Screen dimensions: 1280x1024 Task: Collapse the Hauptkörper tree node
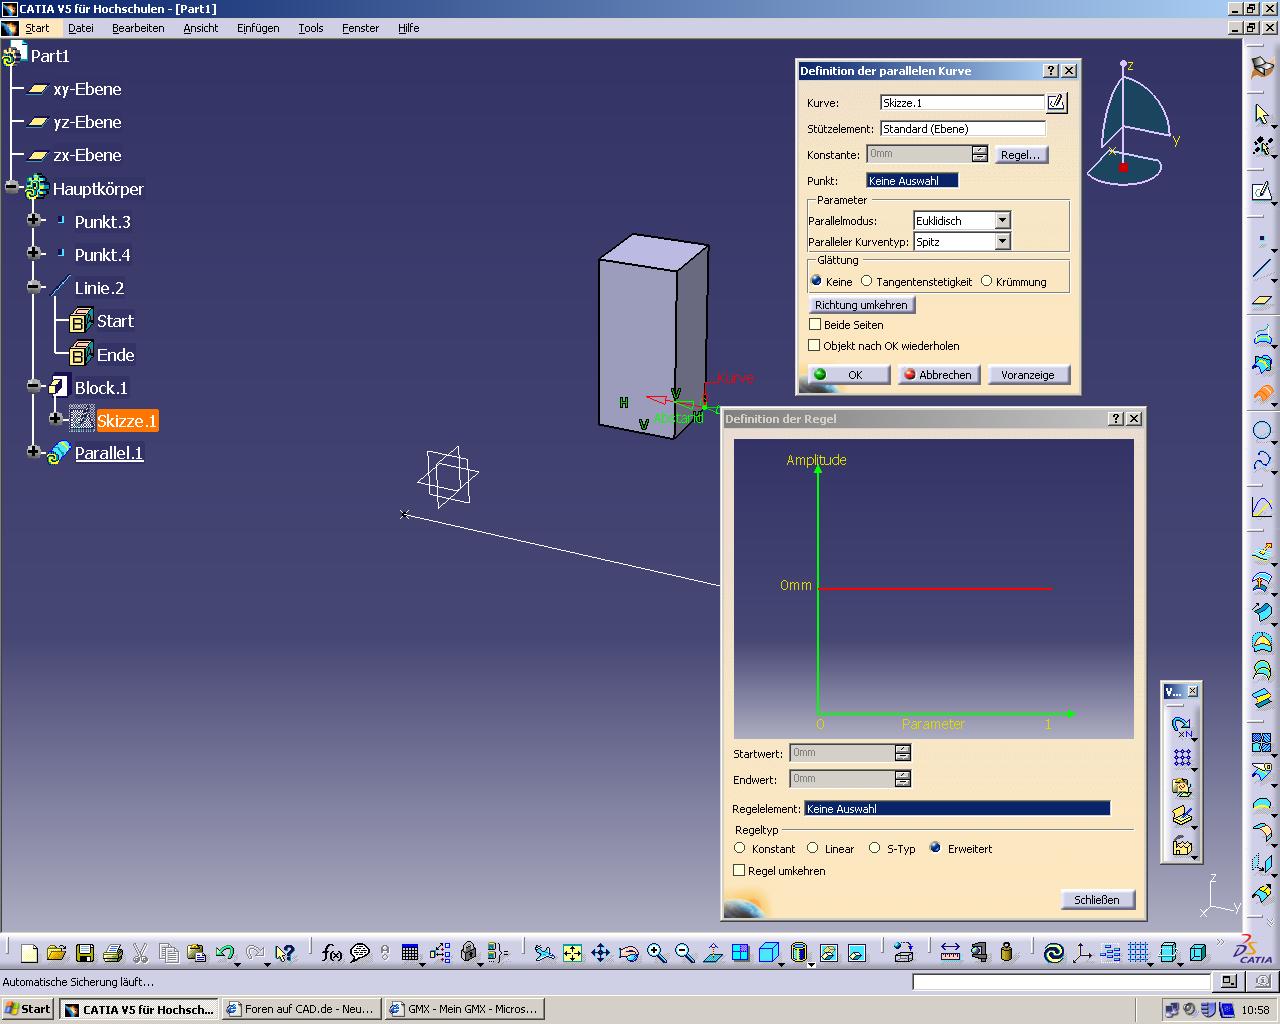(x=11, y=187)
